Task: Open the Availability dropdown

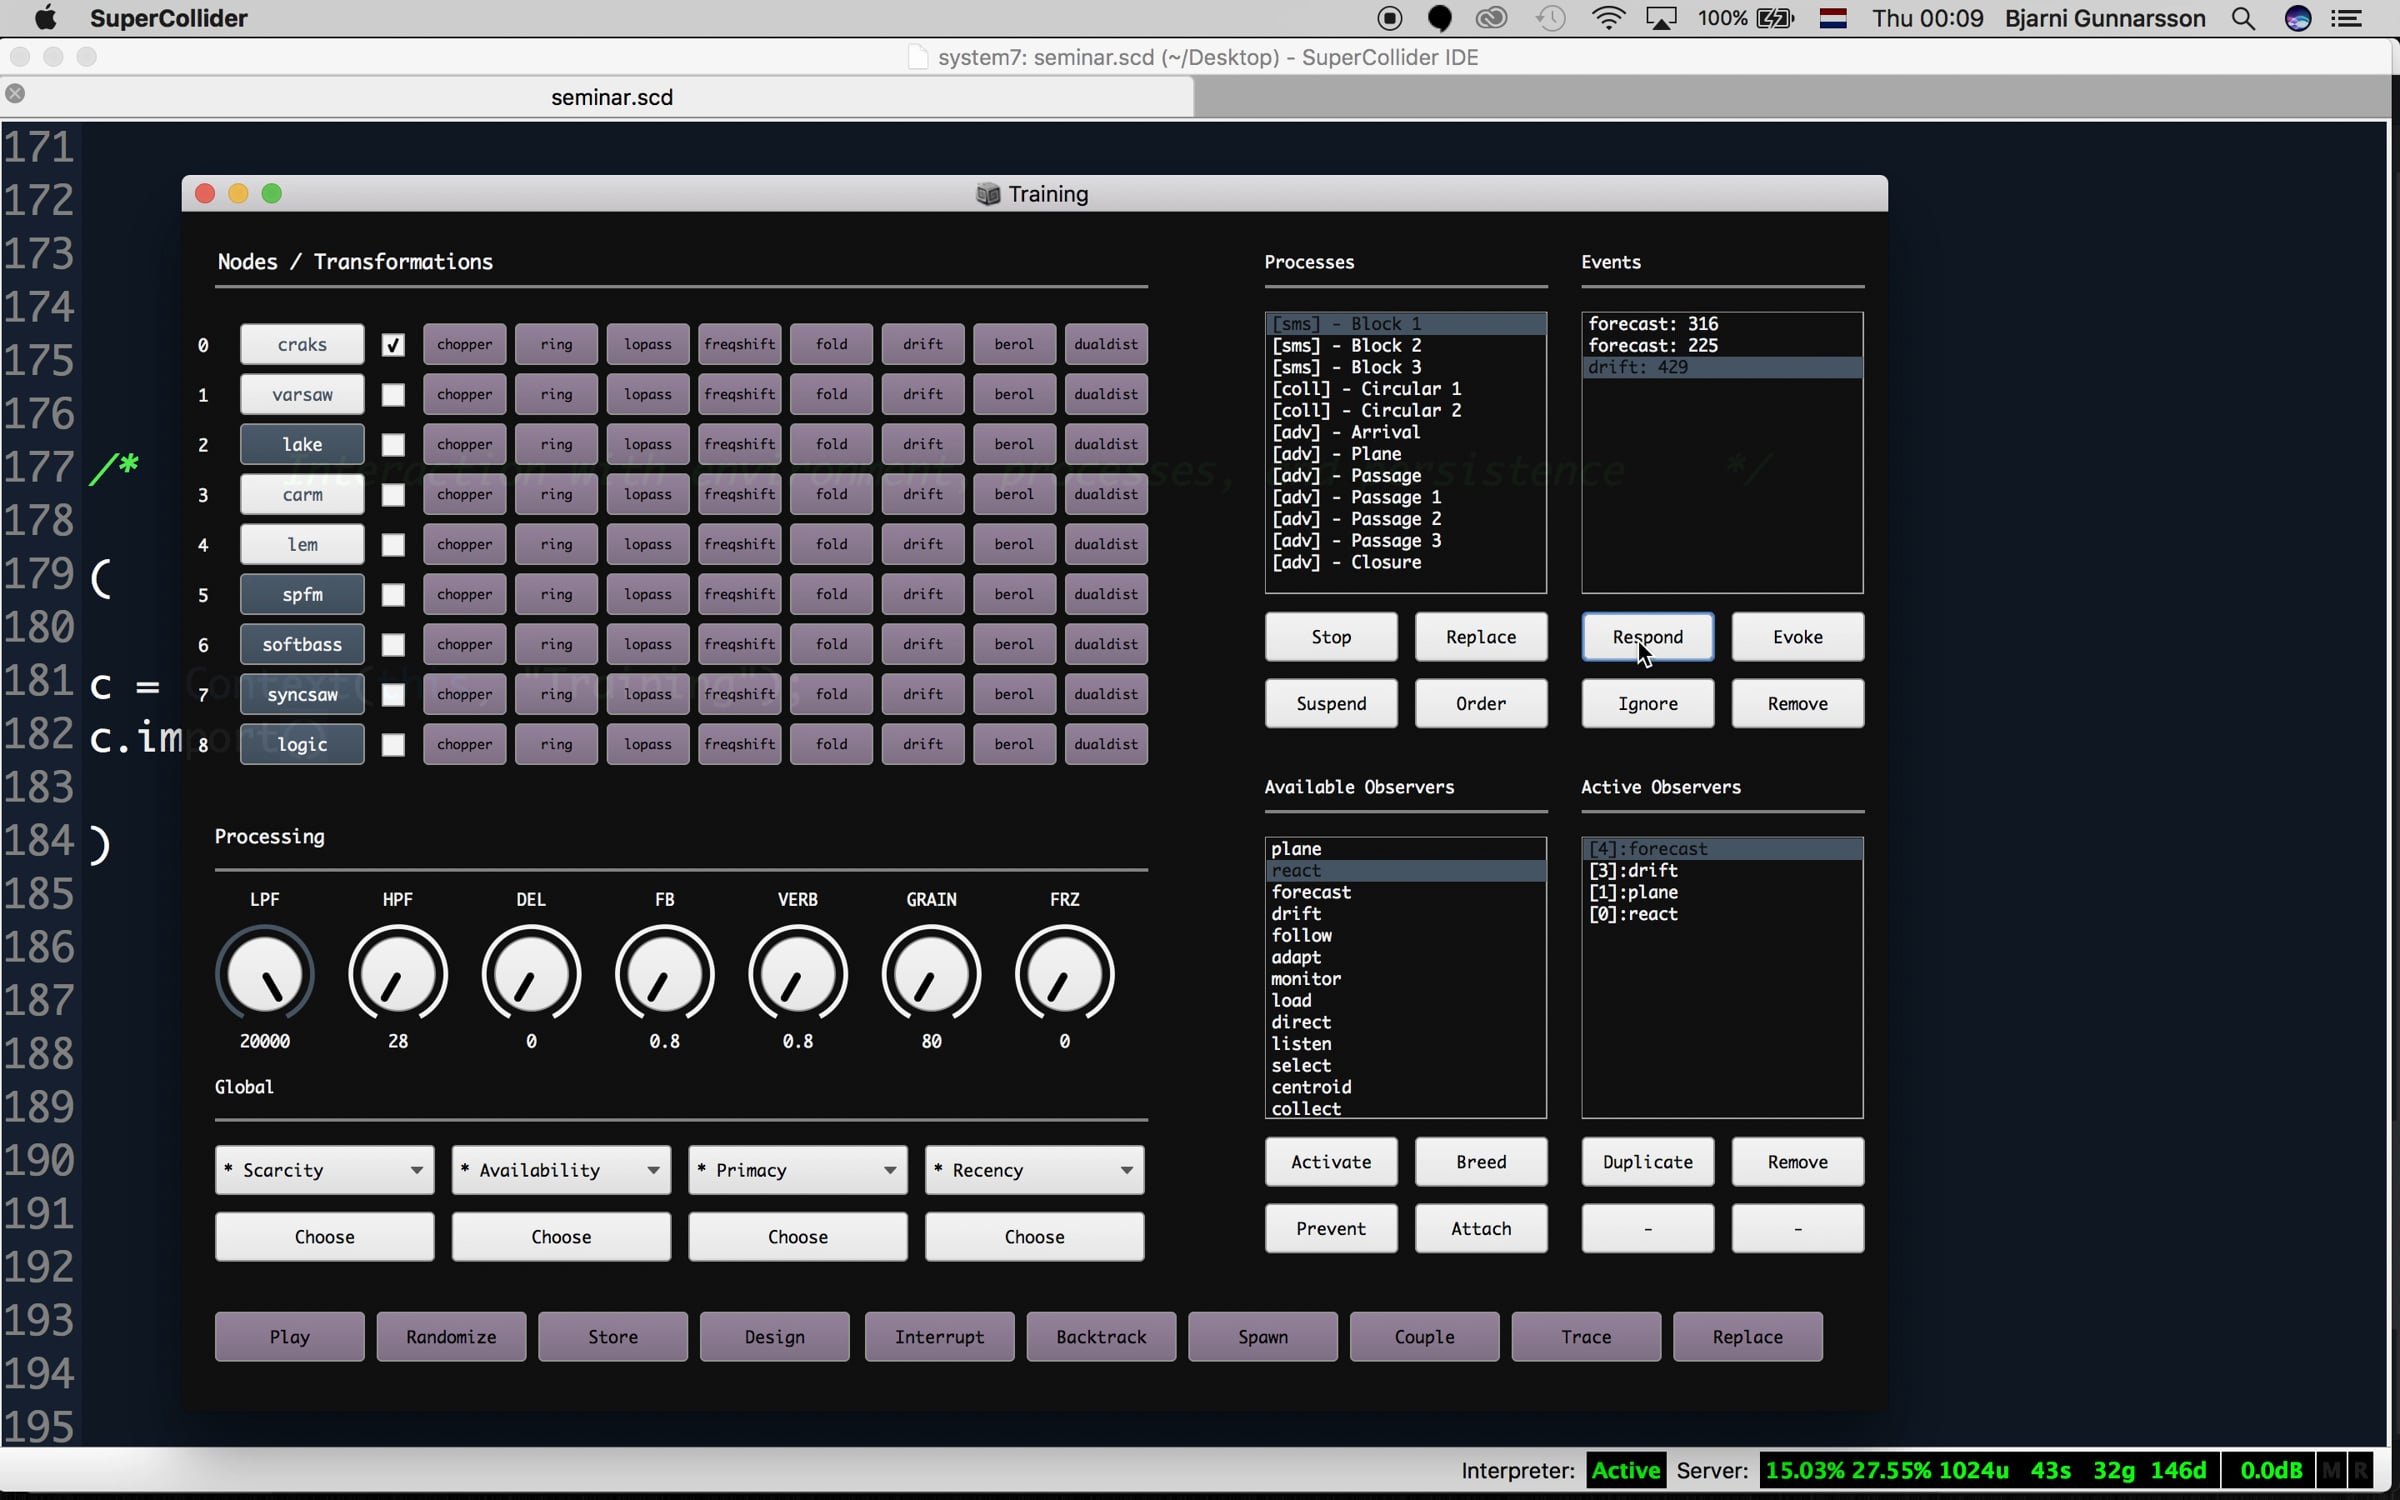Action: click(561, 1170)
